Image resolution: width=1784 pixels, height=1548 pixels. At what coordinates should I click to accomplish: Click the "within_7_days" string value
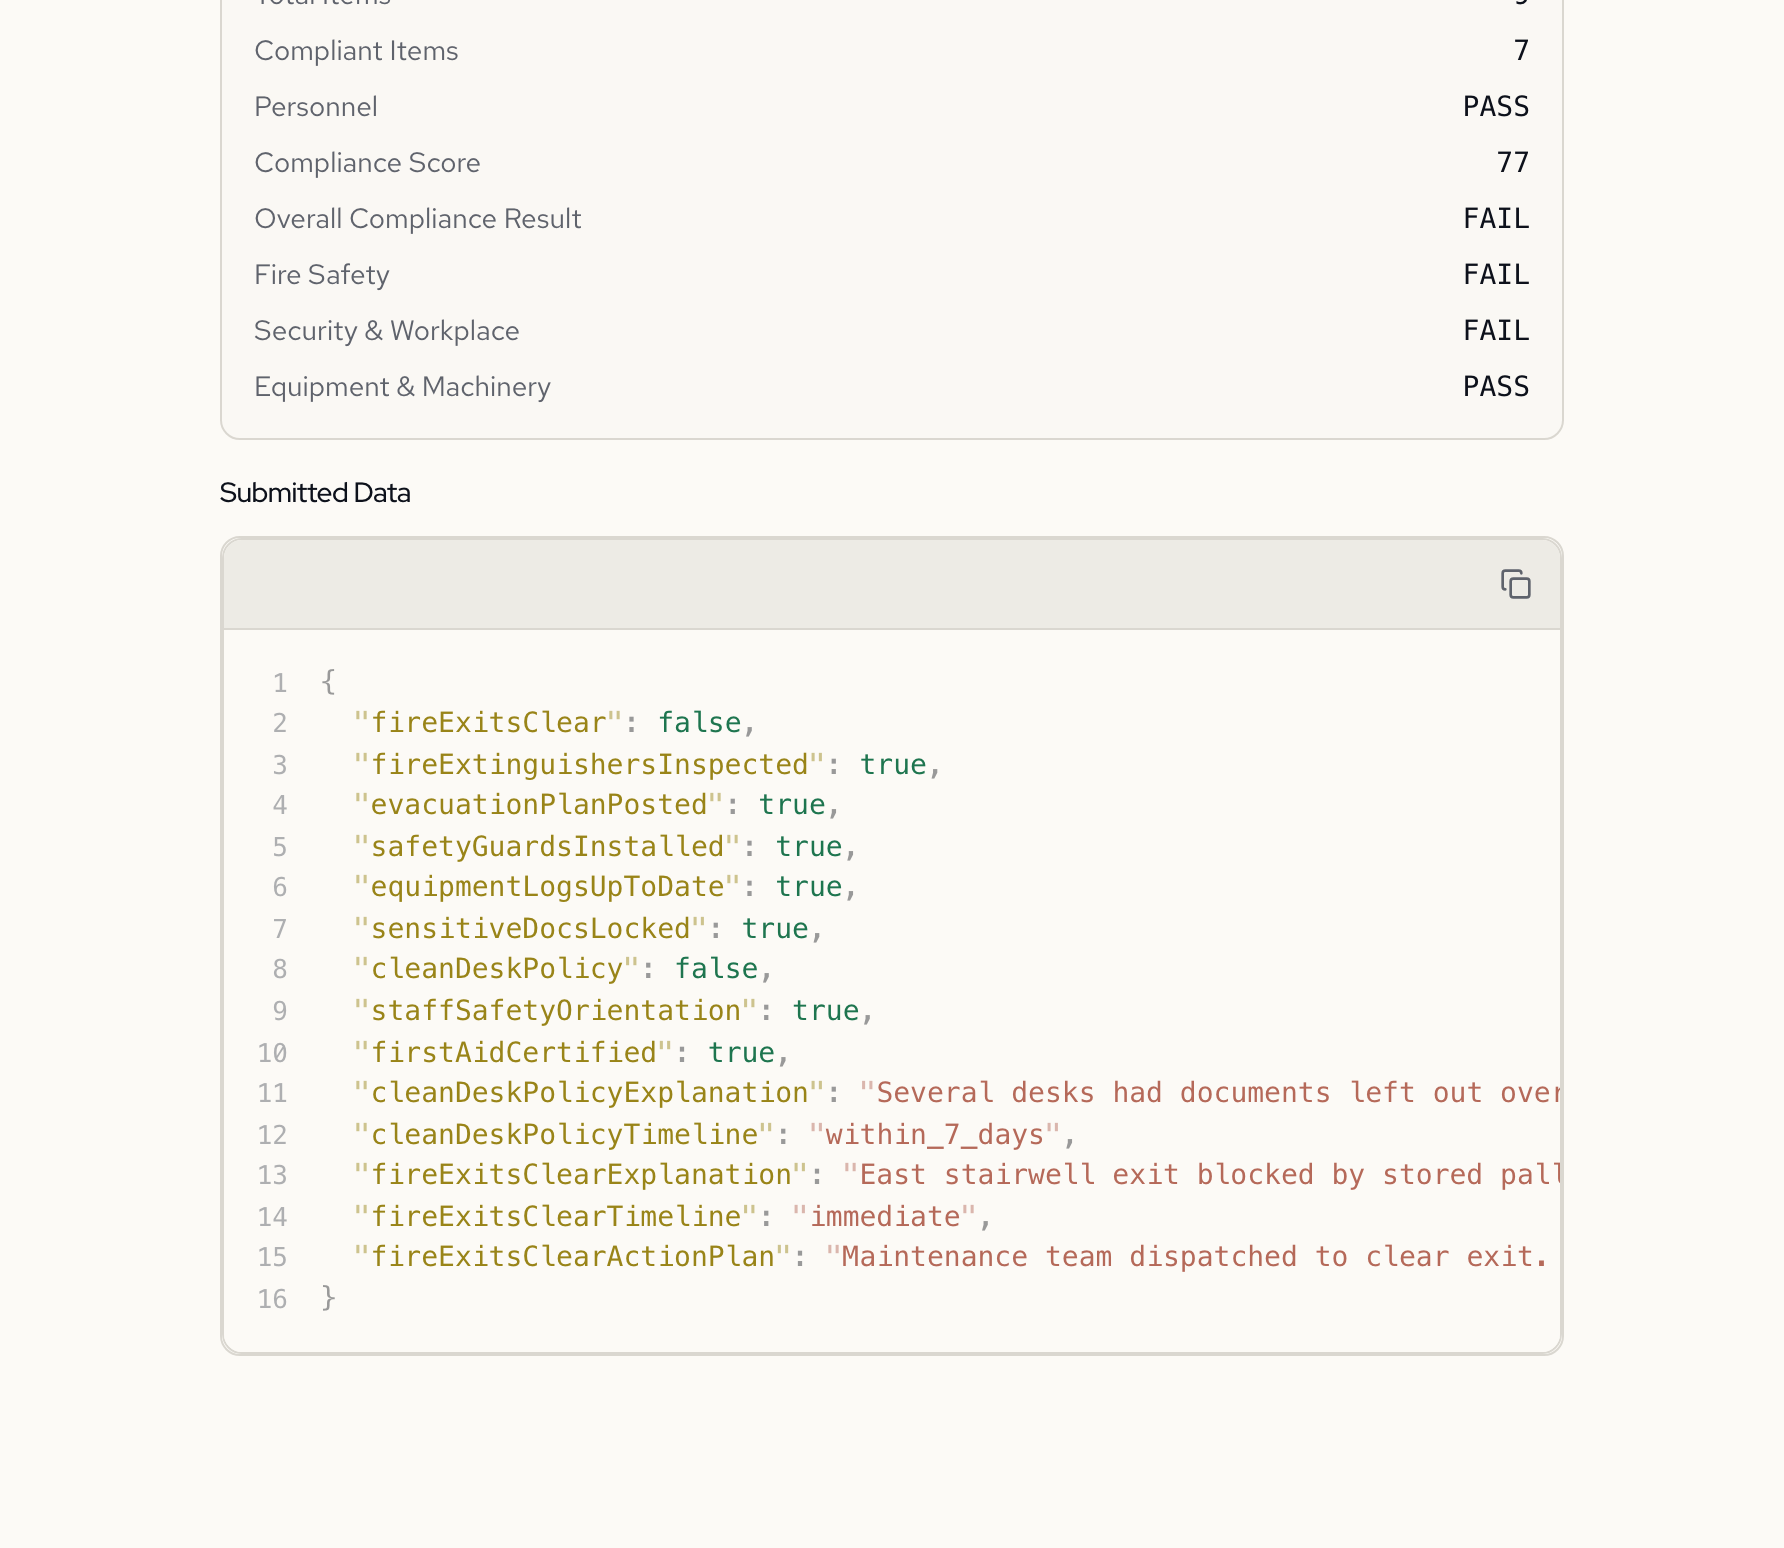point(934,1135)
